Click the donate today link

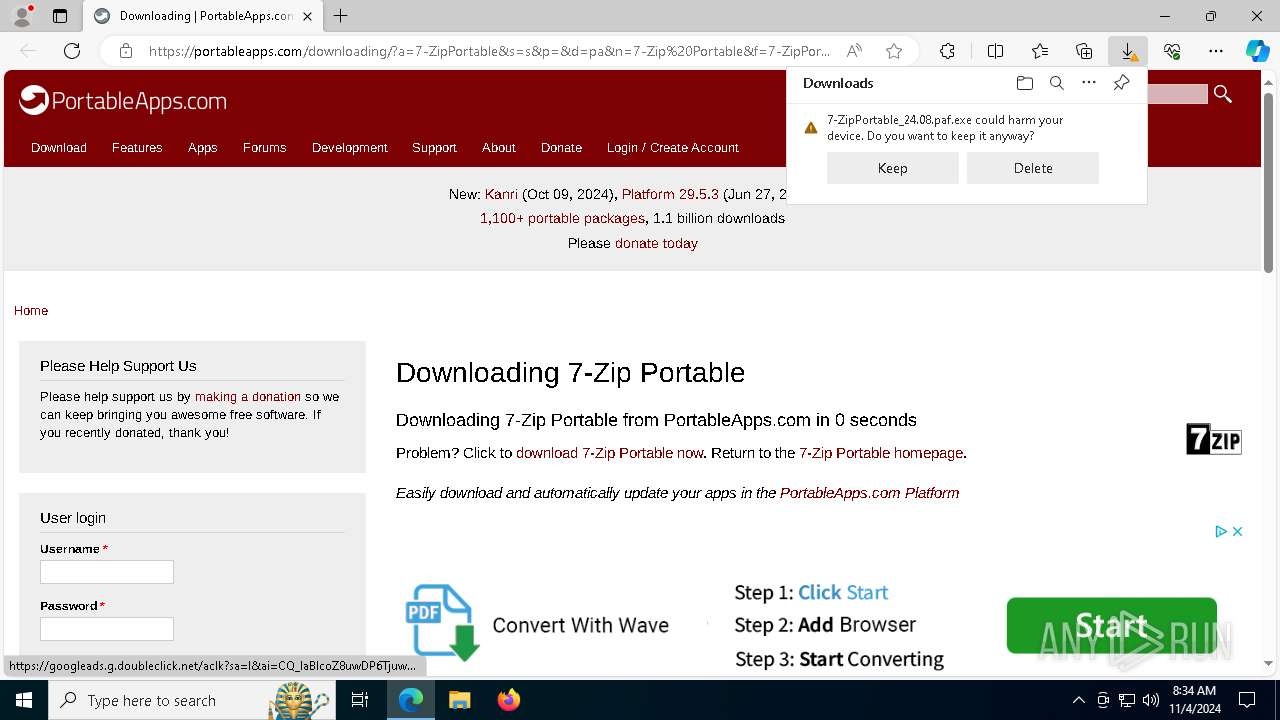656,243
